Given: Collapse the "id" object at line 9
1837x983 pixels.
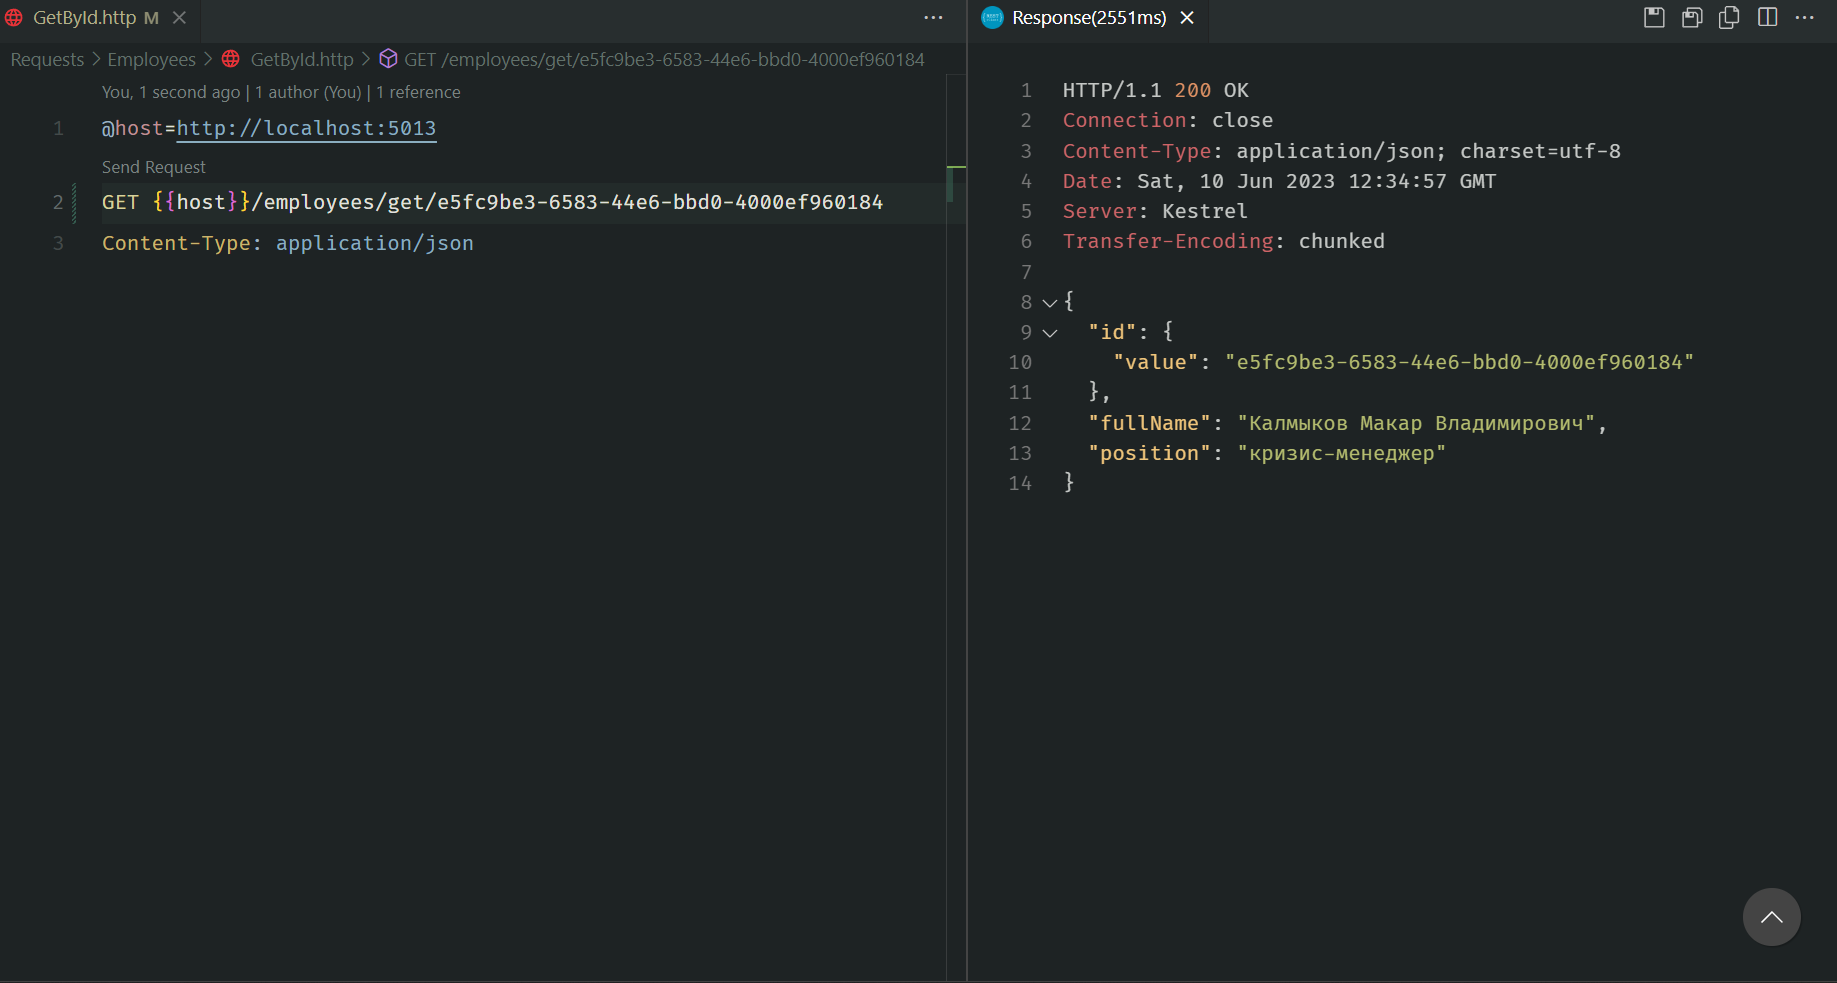Looking at the screenshot, I should tap(1050, 333).
